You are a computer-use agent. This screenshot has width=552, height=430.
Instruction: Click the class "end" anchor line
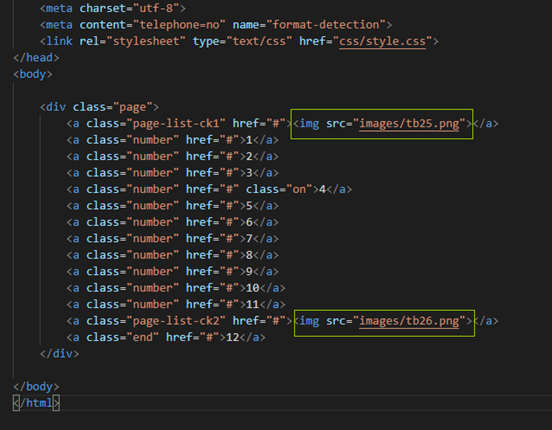pos(166,337)
